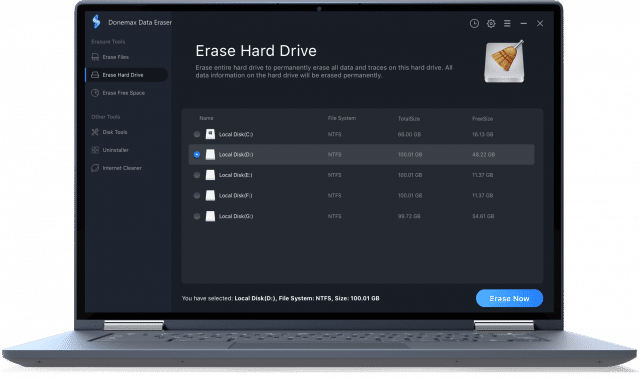Image resolution: width=640 pixels, height=379 pixels.
Task: Open the hamburger menu icon
Action: (507, 23)
